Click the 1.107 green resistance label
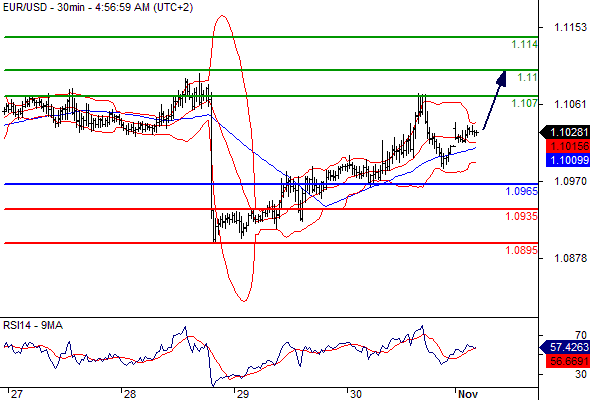The image size is (590, 400). tap(524, 103)
